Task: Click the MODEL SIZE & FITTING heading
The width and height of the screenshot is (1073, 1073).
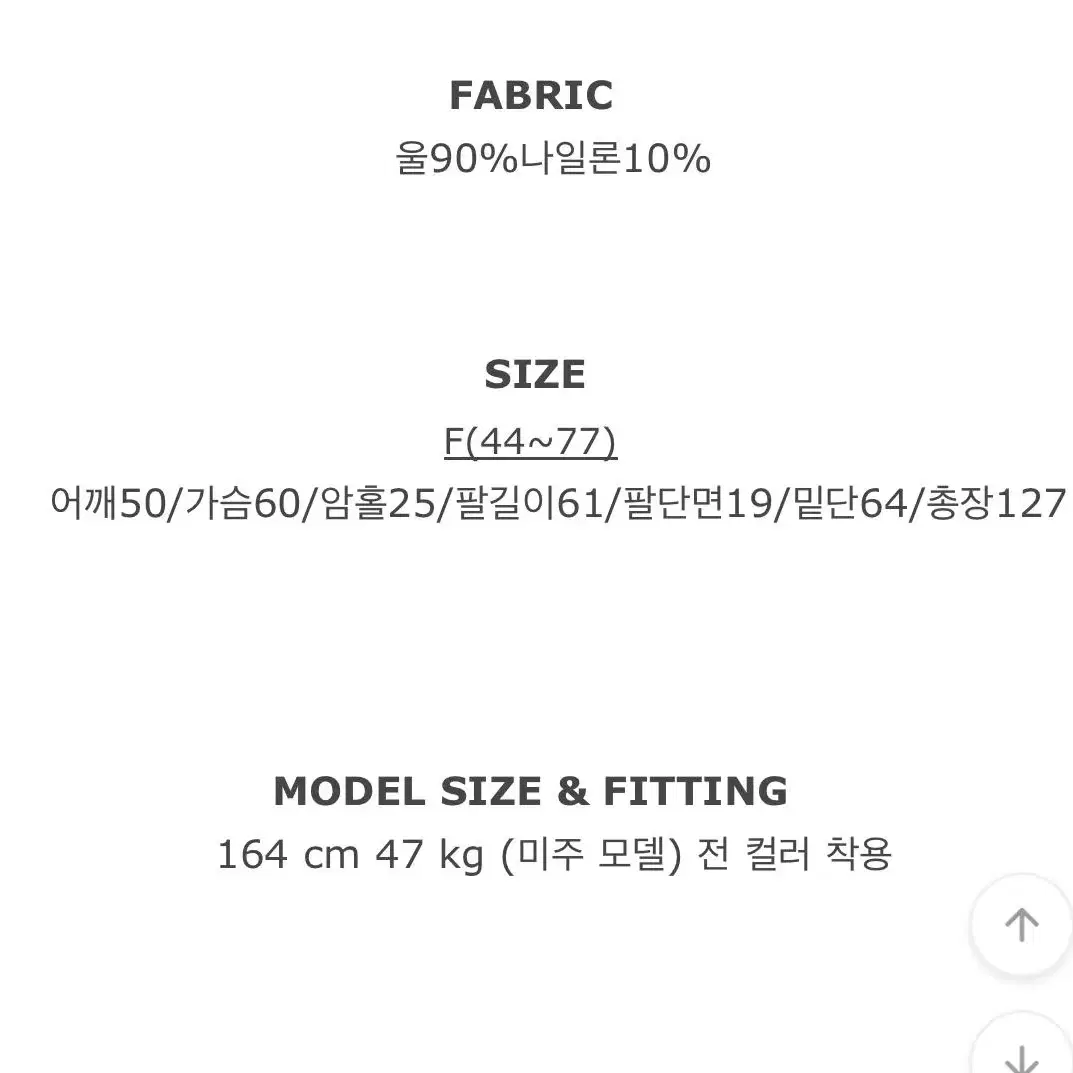Action: tap(530, 791)
